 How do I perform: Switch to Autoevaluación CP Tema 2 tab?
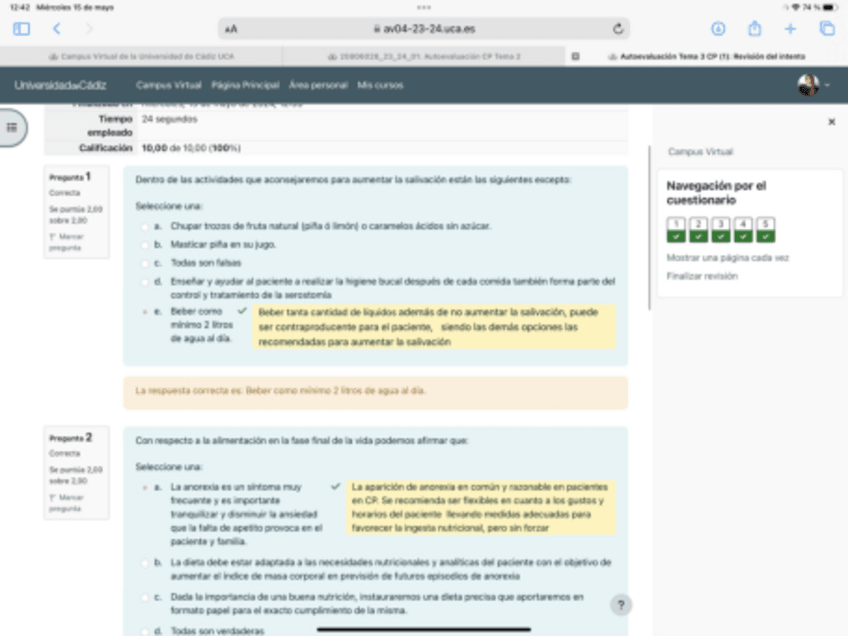point(424,56)
